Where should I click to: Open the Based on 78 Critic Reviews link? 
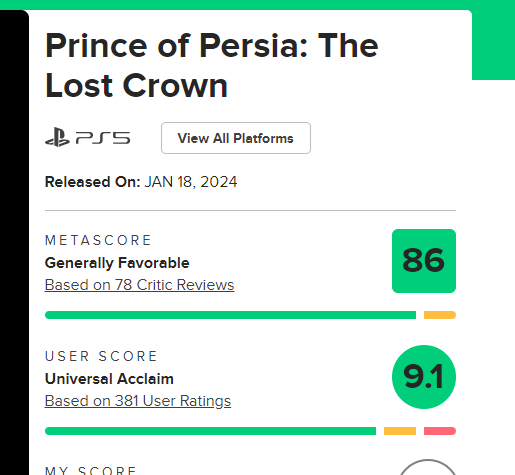pyautogui.click(x=139, y=285)
